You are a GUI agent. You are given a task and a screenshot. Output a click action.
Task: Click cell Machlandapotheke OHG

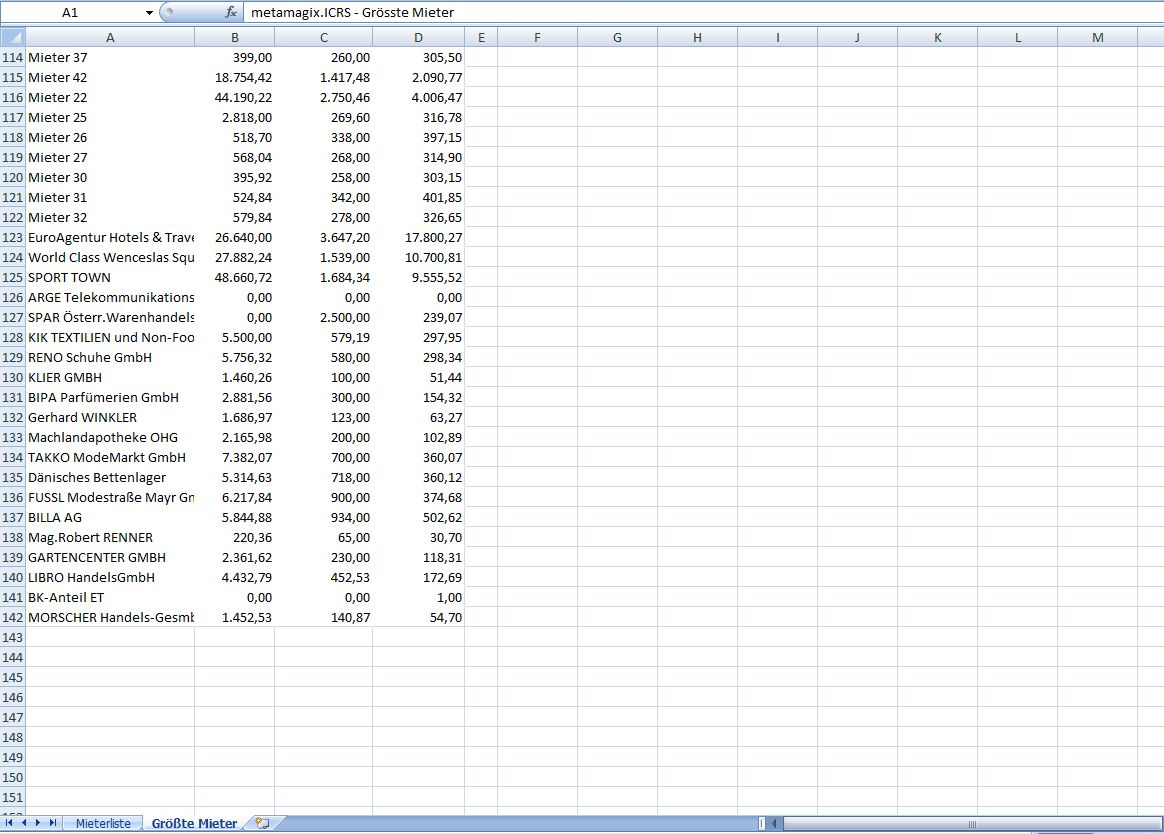110,437
